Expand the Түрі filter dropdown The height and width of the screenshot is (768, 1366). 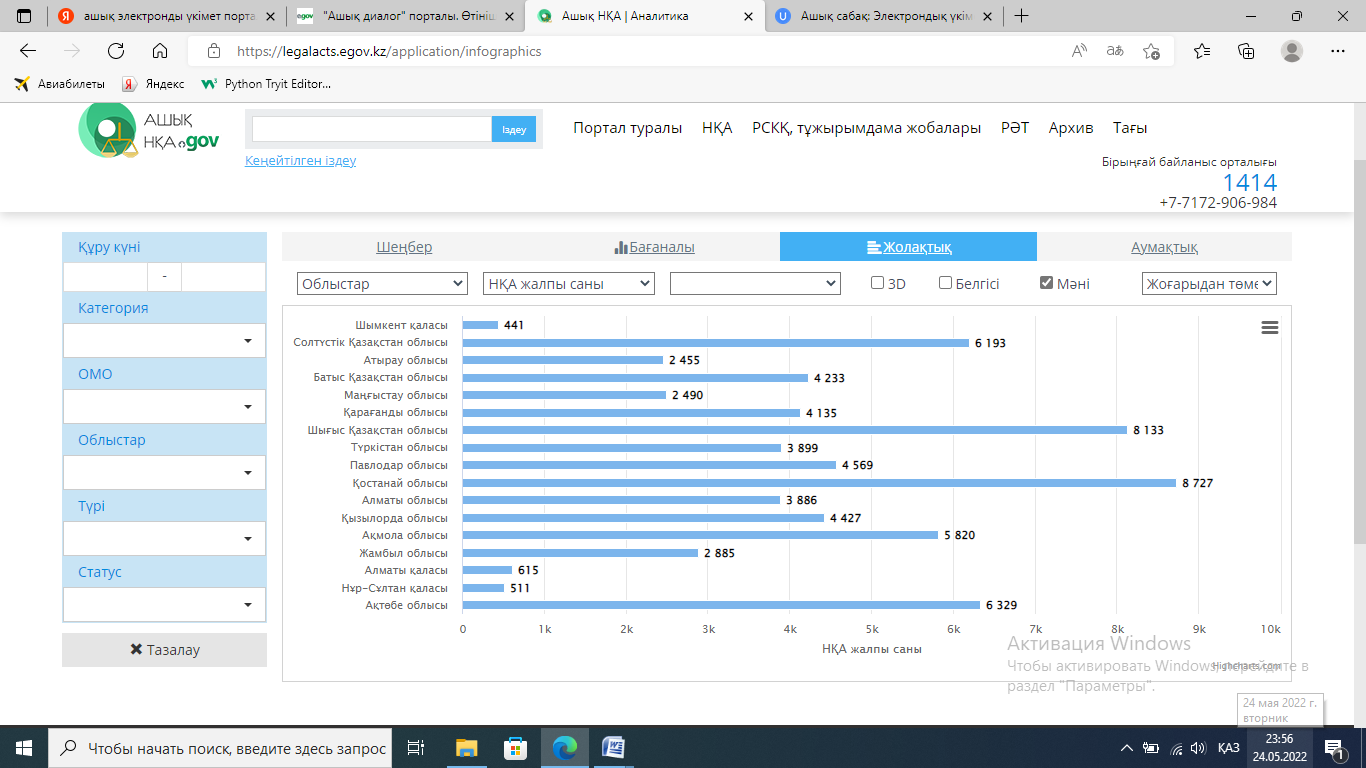pyautogui.click(x=164, y=539)
